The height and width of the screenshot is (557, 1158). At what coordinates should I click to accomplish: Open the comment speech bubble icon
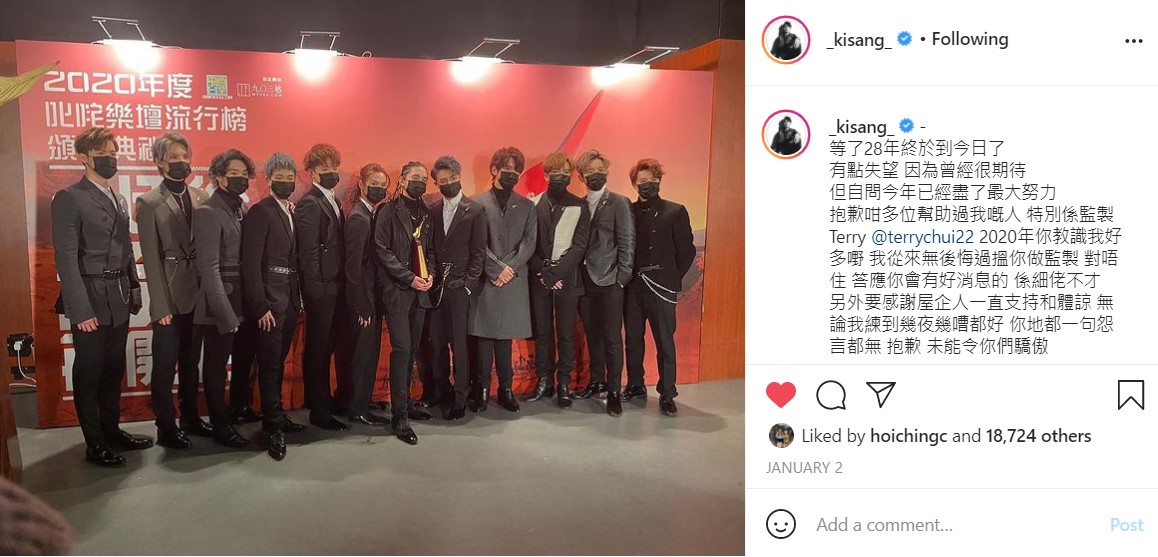[x=831, y=395]
